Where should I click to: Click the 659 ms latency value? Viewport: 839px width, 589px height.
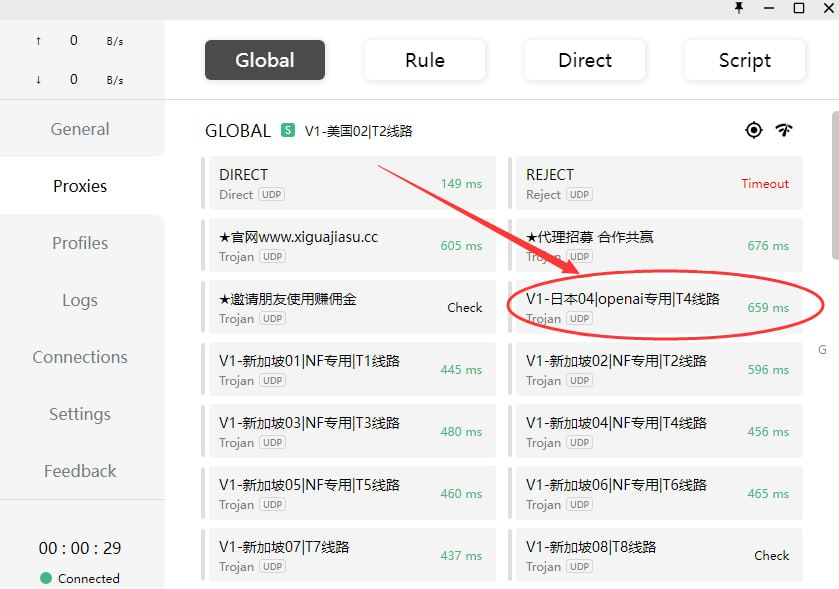(768, 308)
